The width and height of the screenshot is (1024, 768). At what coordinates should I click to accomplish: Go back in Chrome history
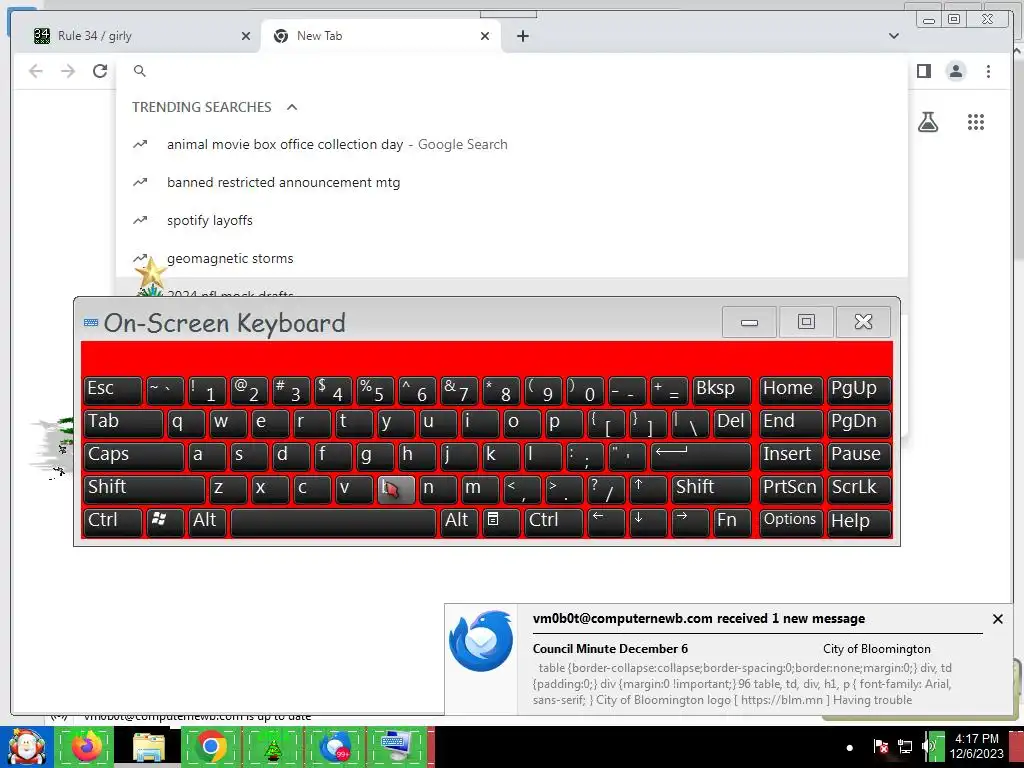pos(36,71)
